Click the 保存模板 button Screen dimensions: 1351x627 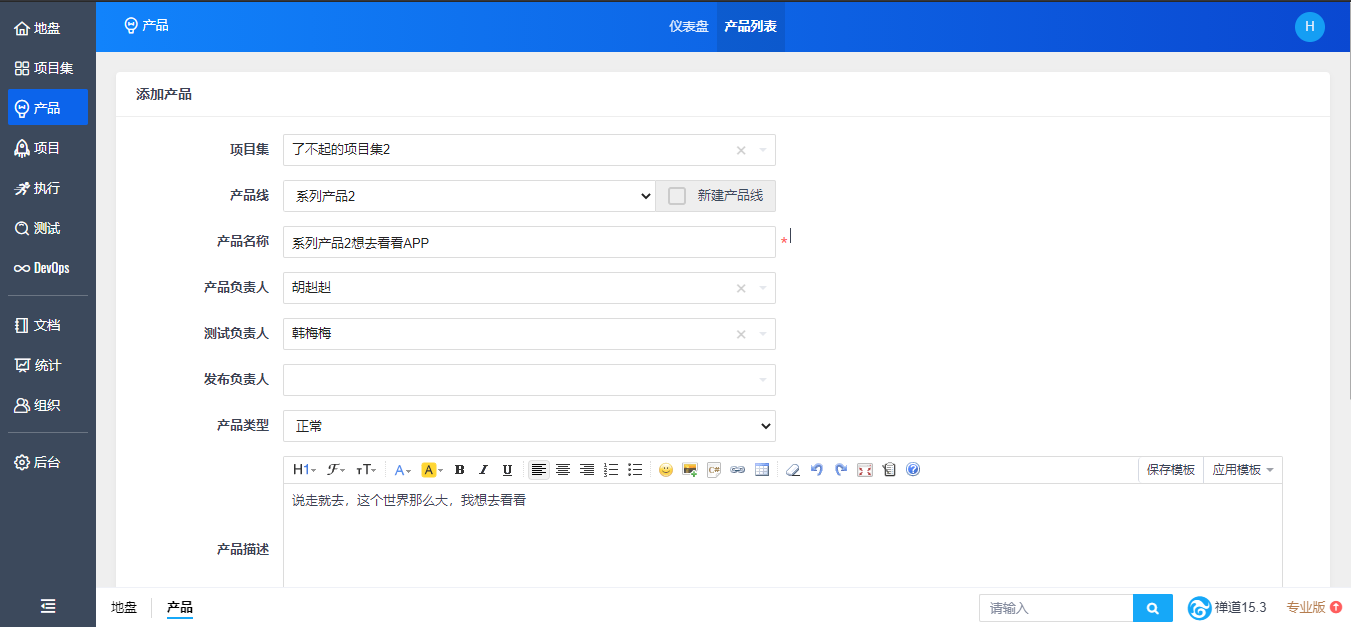pos(1170,470)
